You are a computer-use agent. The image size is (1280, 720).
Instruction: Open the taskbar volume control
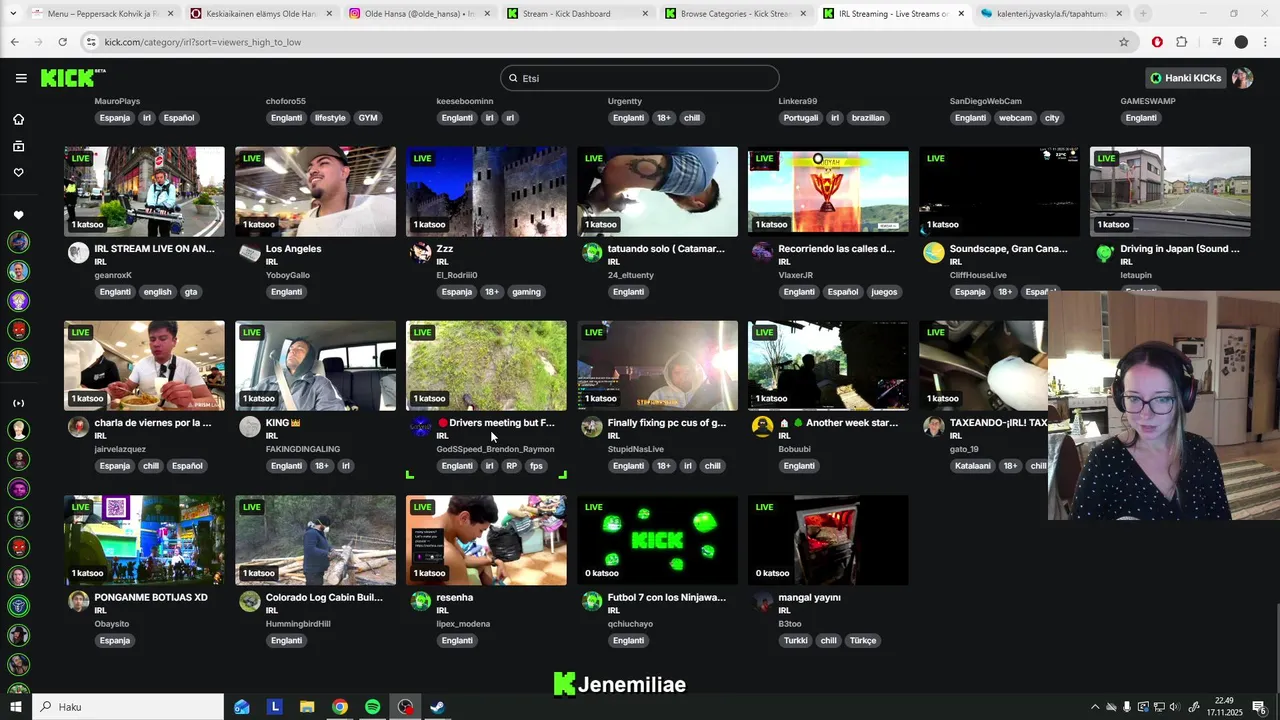click(1174, 707)
